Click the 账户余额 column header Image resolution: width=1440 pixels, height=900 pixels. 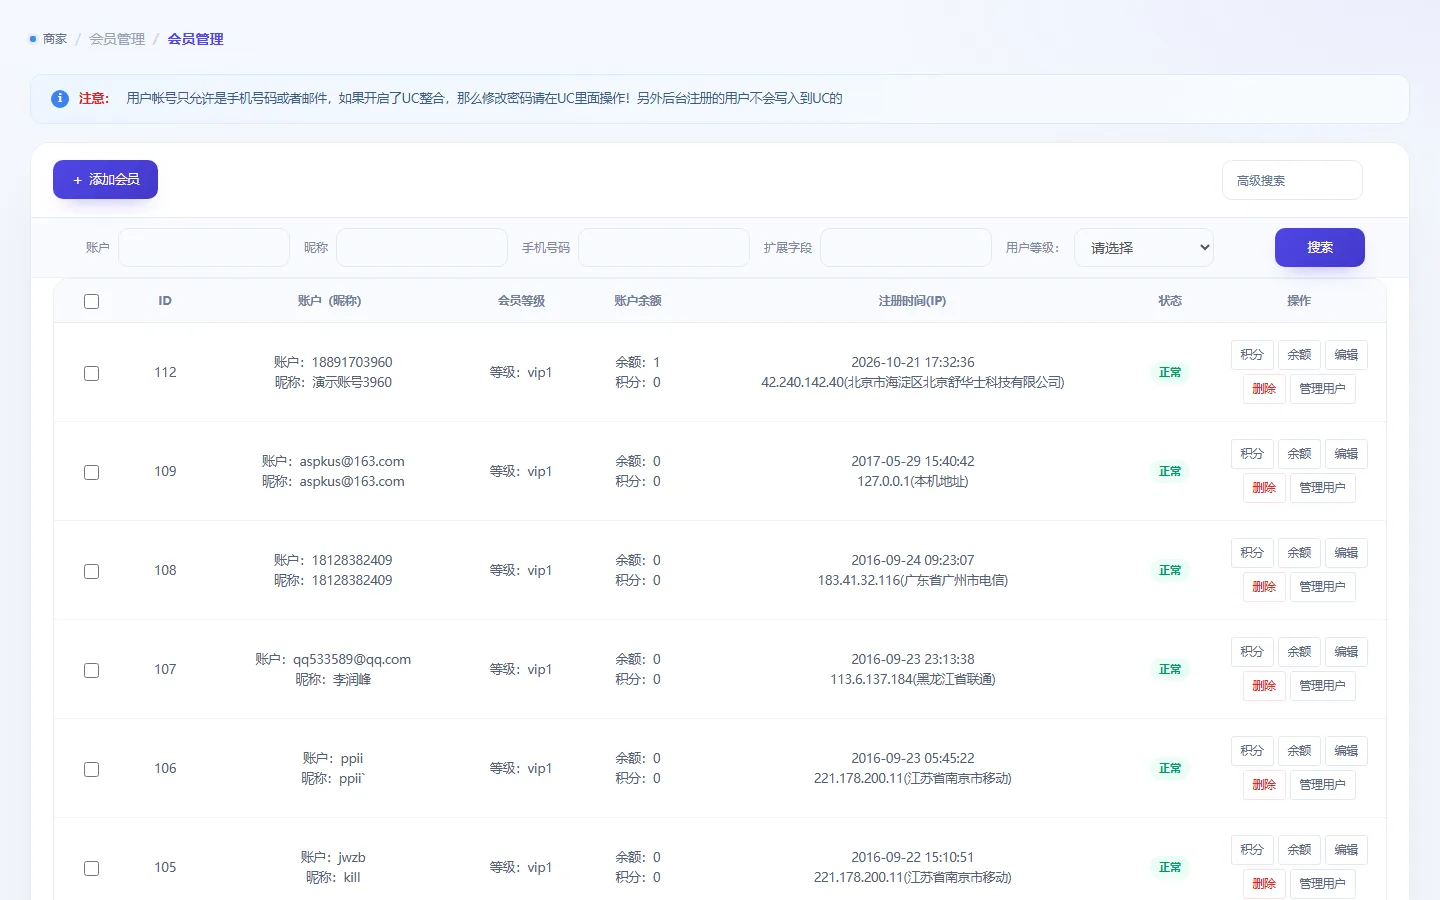(638, 301)
